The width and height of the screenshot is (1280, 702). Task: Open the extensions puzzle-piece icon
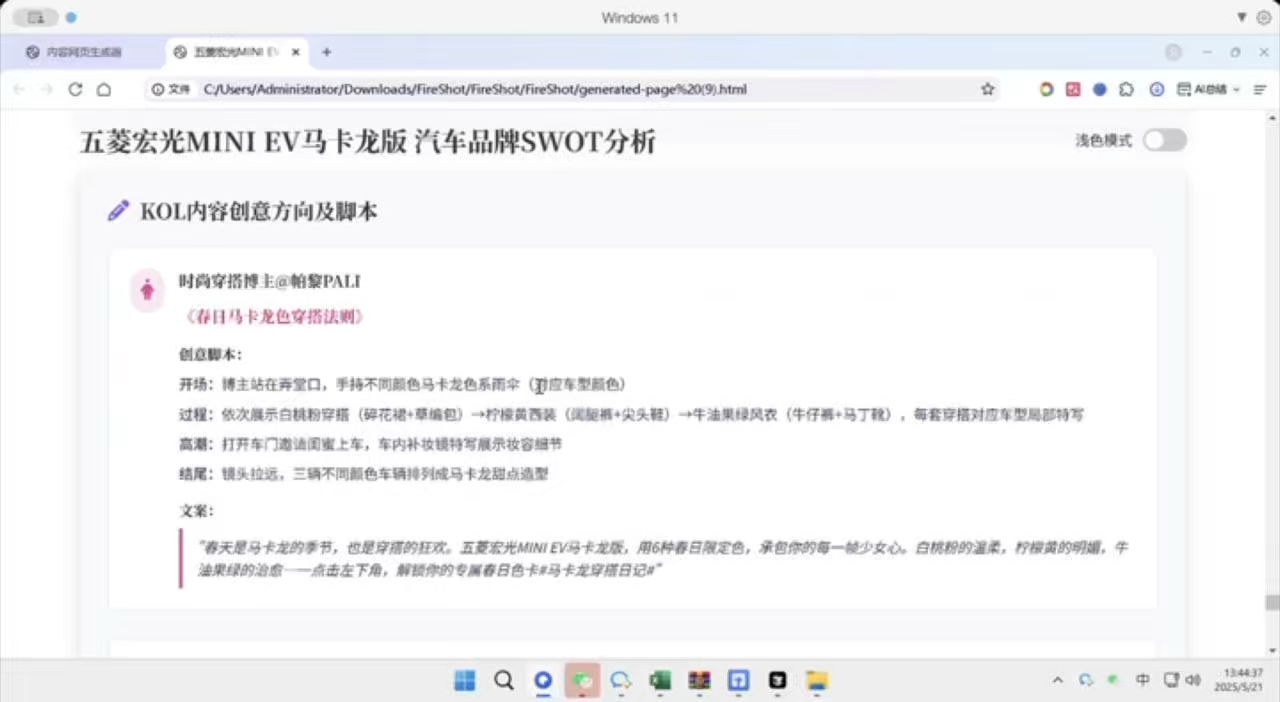1127,89
